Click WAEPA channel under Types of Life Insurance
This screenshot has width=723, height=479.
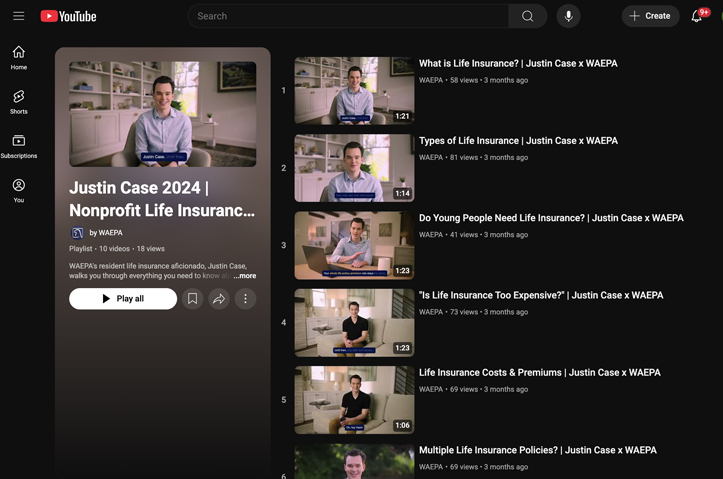431,158
